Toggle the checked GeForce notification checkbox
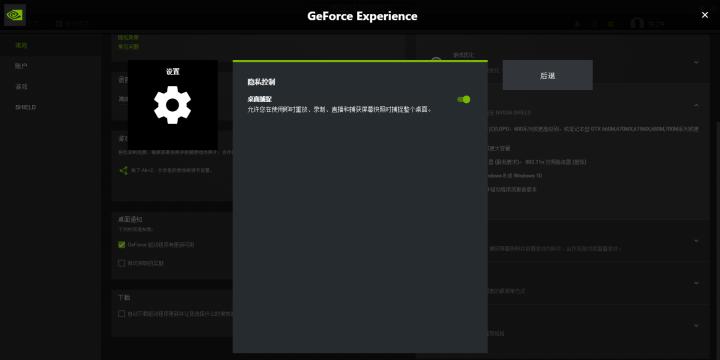720x360 pixels. 122,245
